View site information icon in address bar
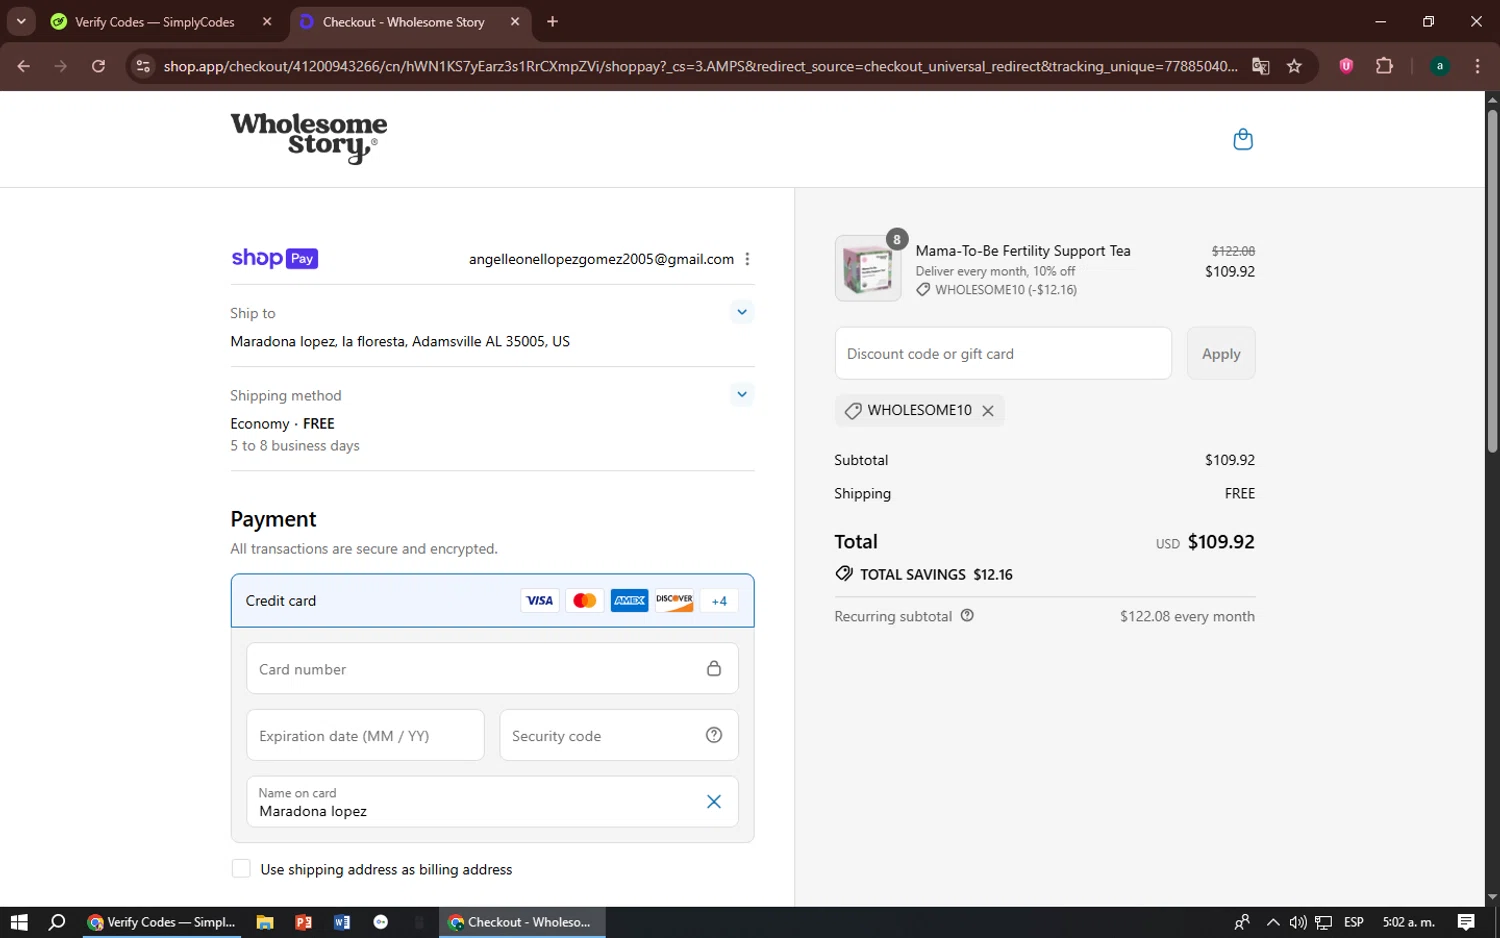 point(143,66)
